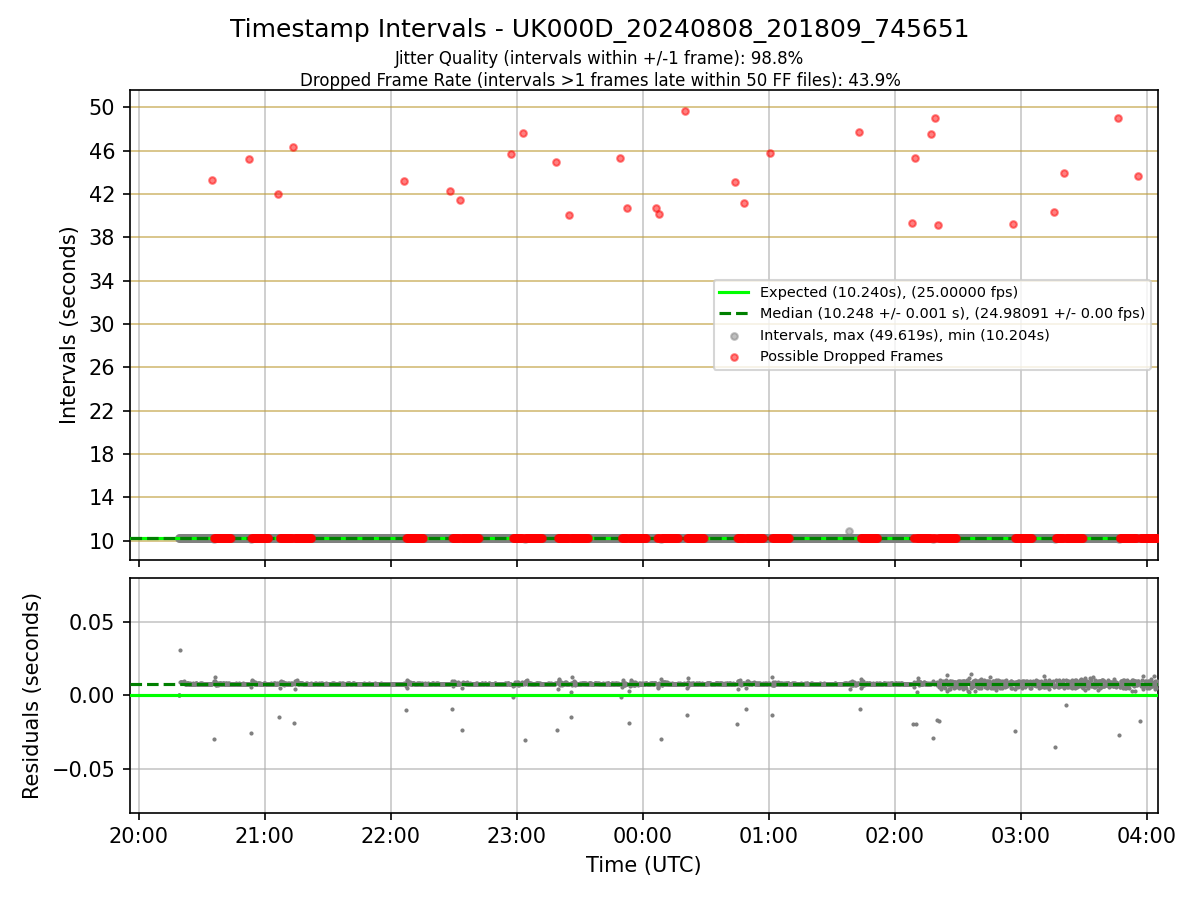Click the x-axis tick label '20:00'
The image size is (1200, 900).
139,834
